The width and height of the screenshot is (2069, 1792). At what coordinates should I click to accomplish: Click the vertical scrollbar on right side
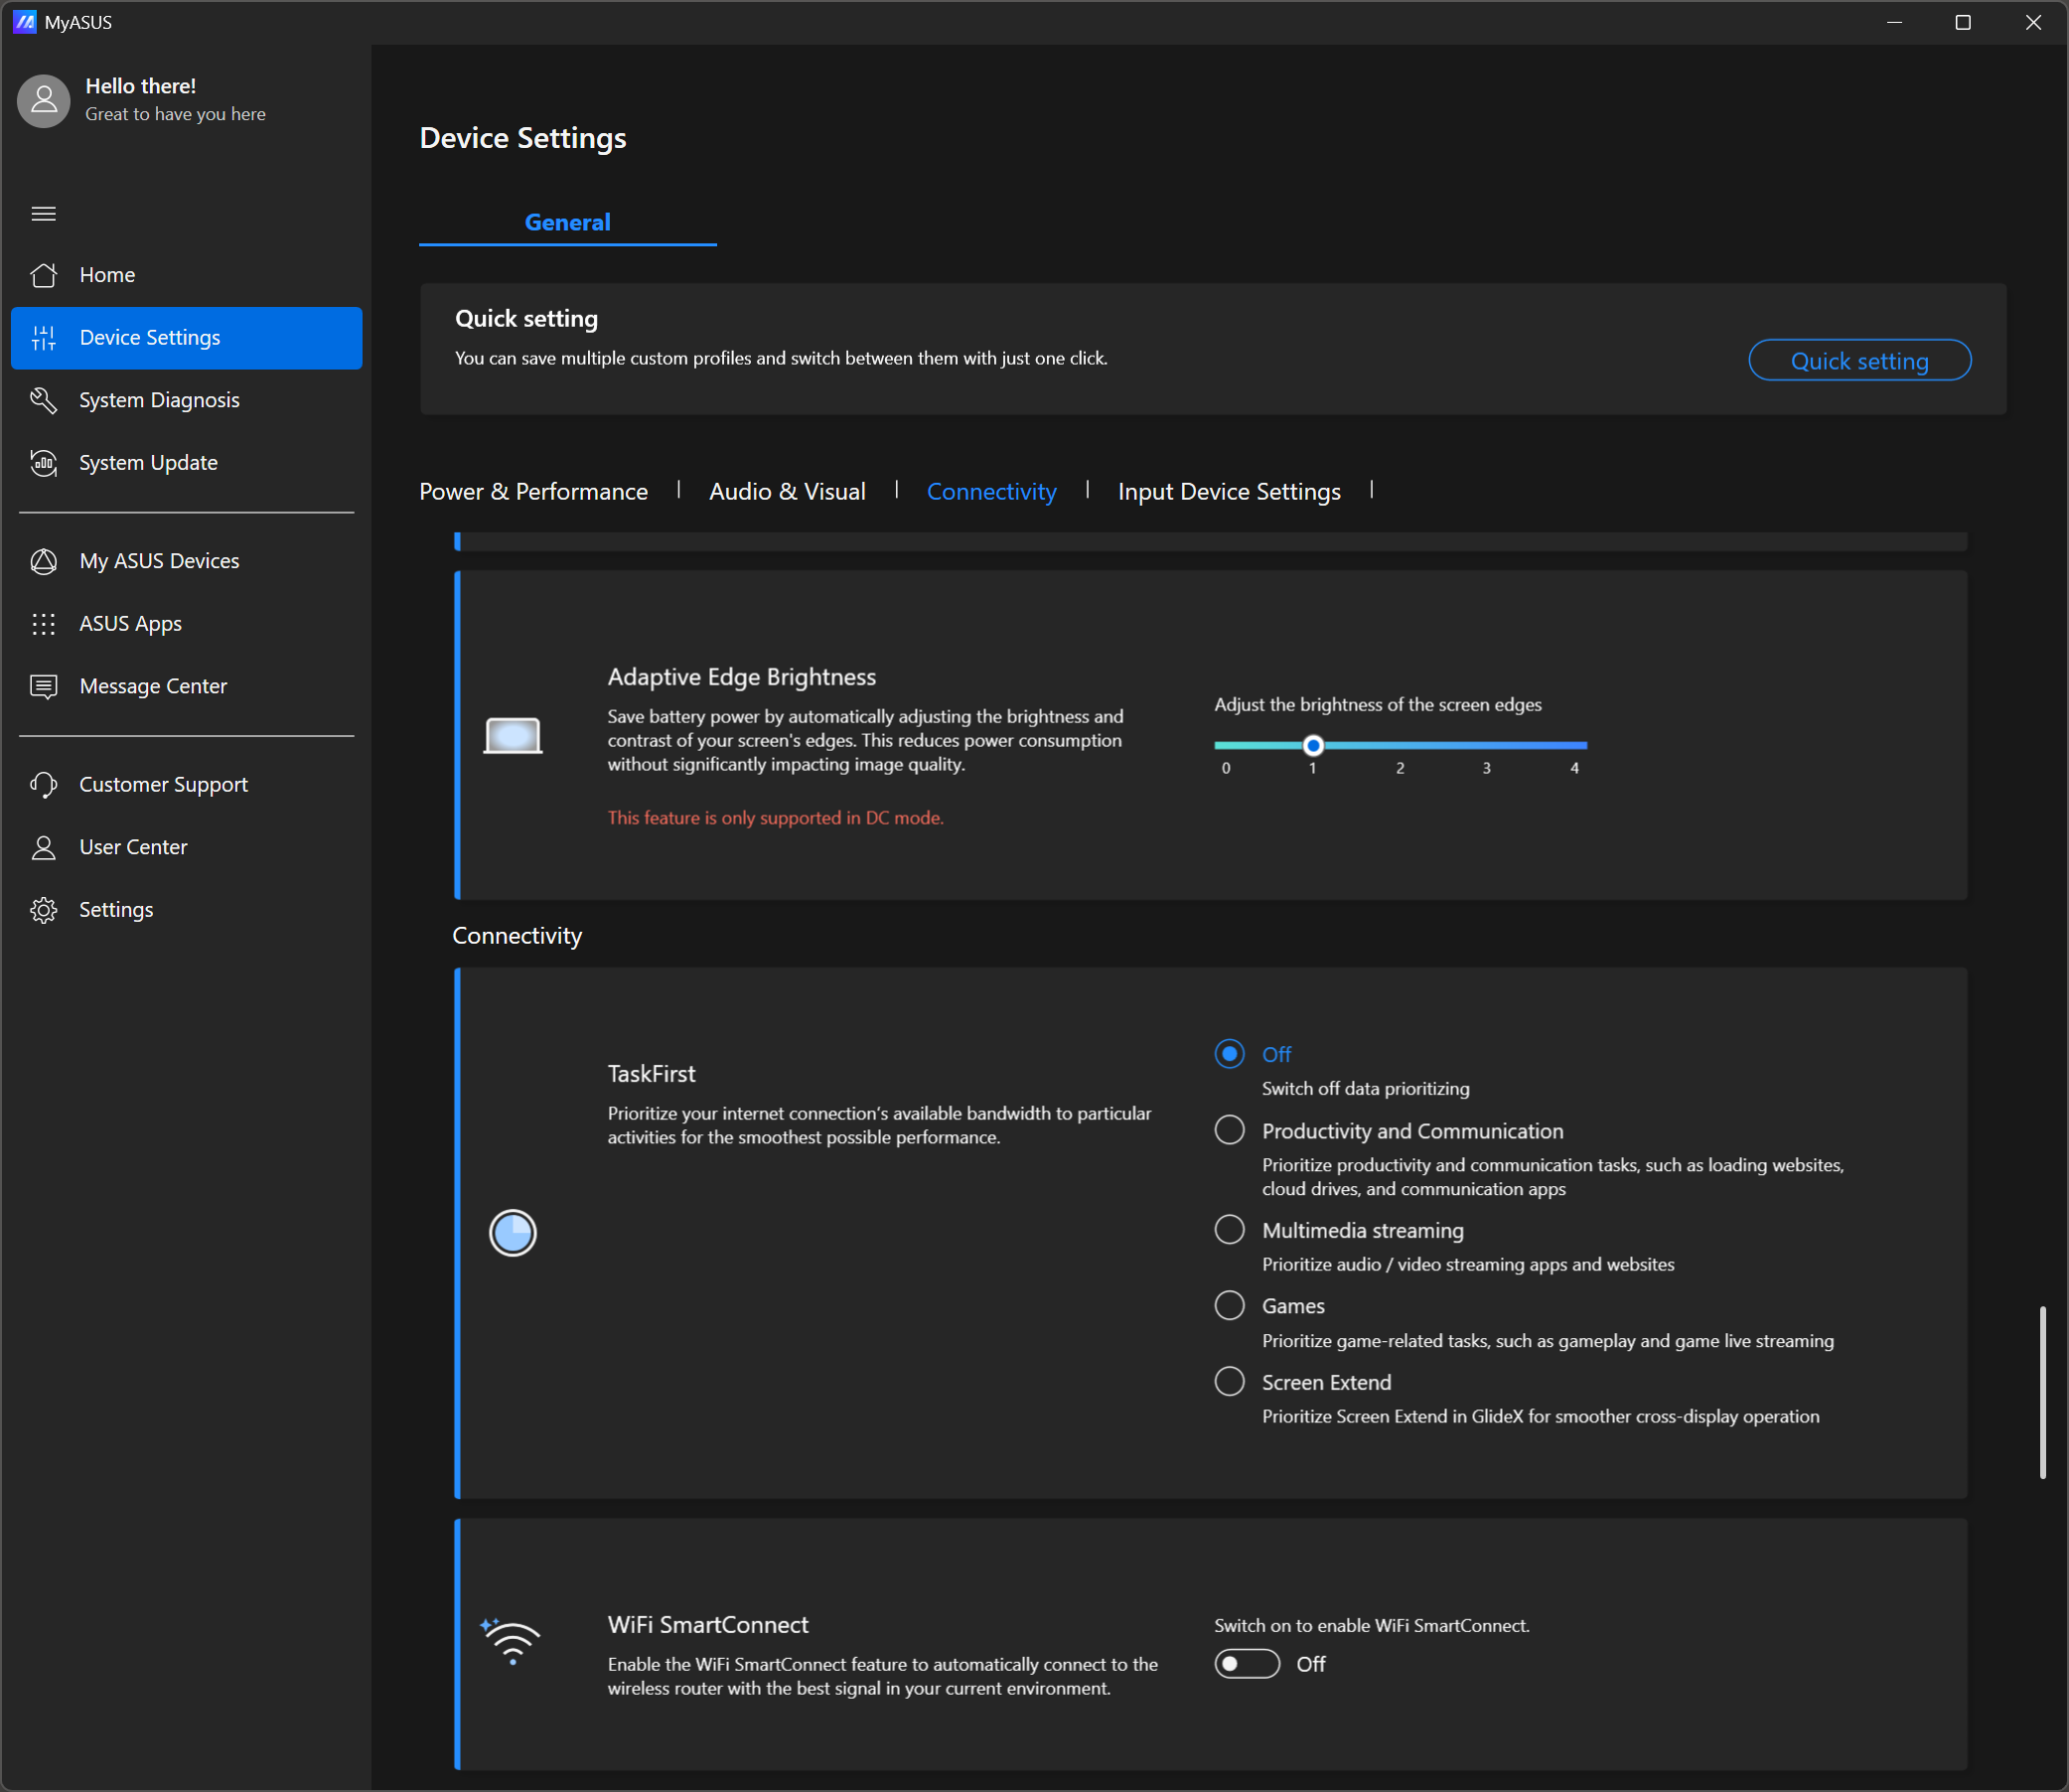point(2042,1391)
